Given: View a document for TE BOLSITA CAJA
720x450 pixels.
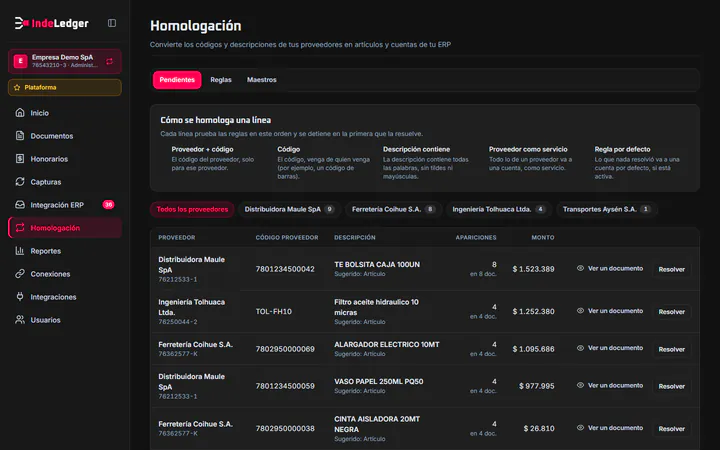Looking at the screenshot, I should point(610,268).
